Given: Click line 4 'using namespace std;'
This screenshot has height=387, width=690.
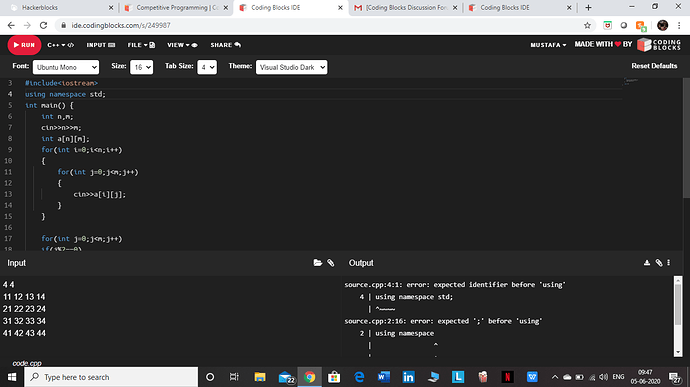Looking at the screenshot, I should pos(65,94).
